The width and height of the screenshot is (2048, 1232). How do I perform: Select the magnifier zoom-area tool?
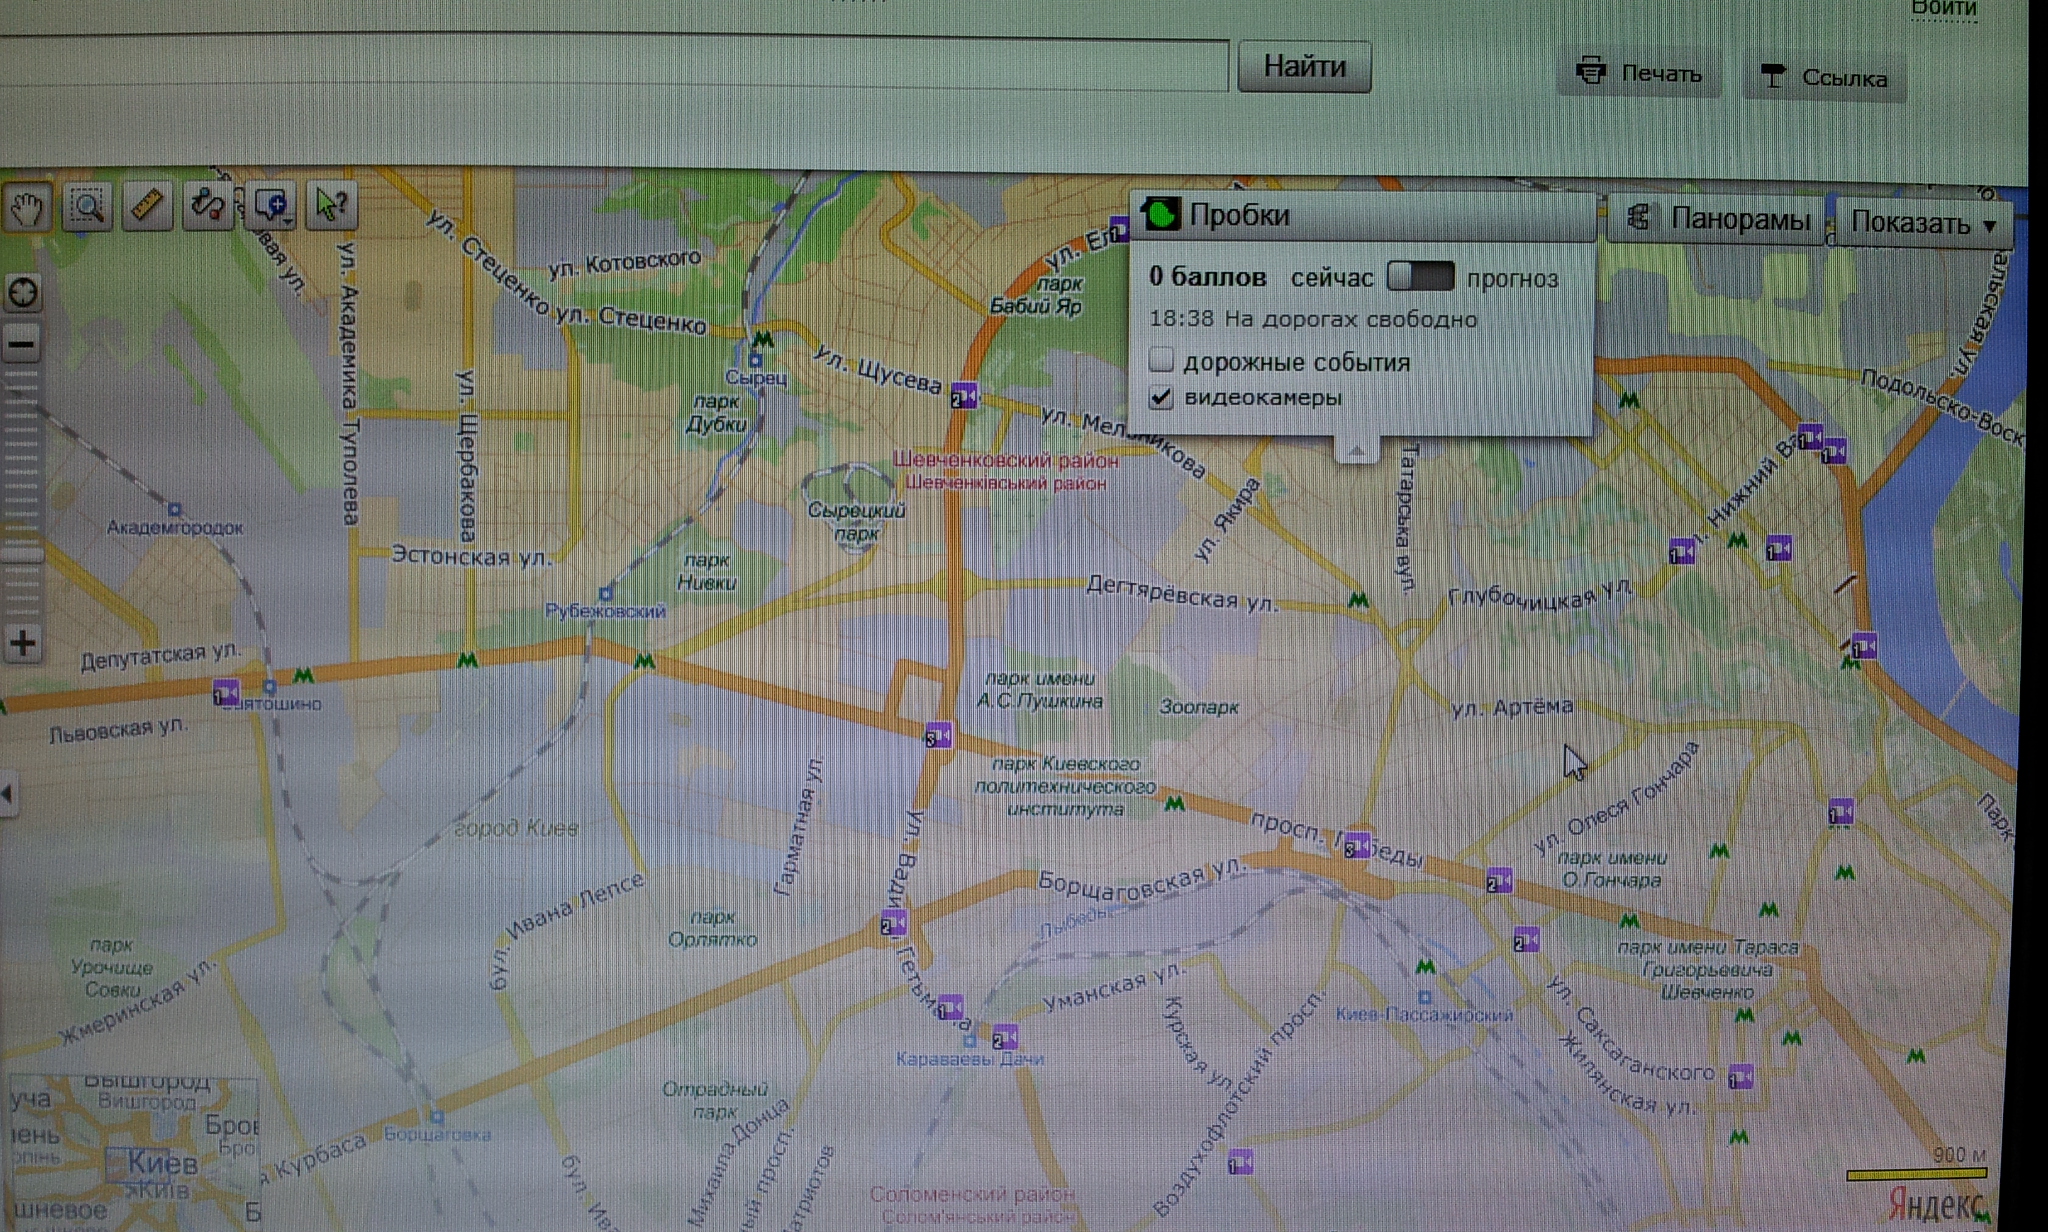(x=87, y=207)
